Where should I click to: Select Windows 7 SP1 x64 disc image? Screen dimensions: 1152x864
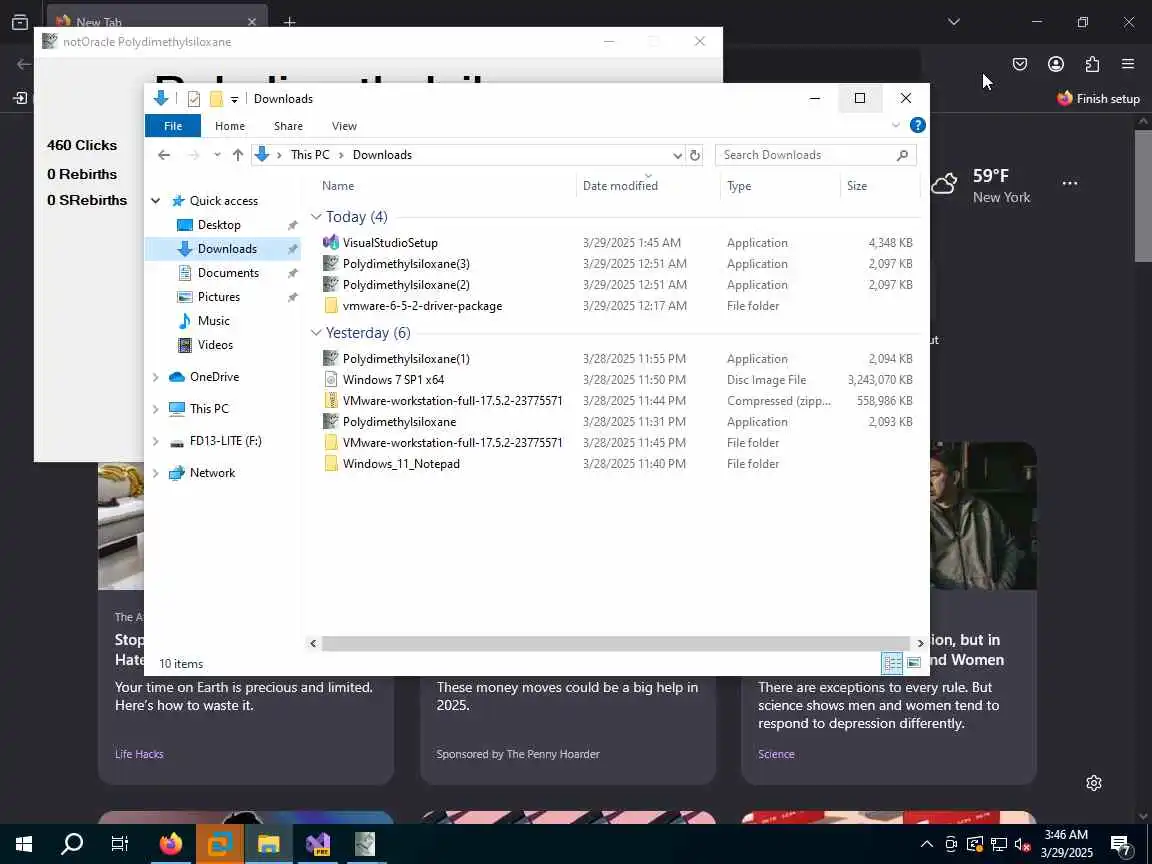393,380
